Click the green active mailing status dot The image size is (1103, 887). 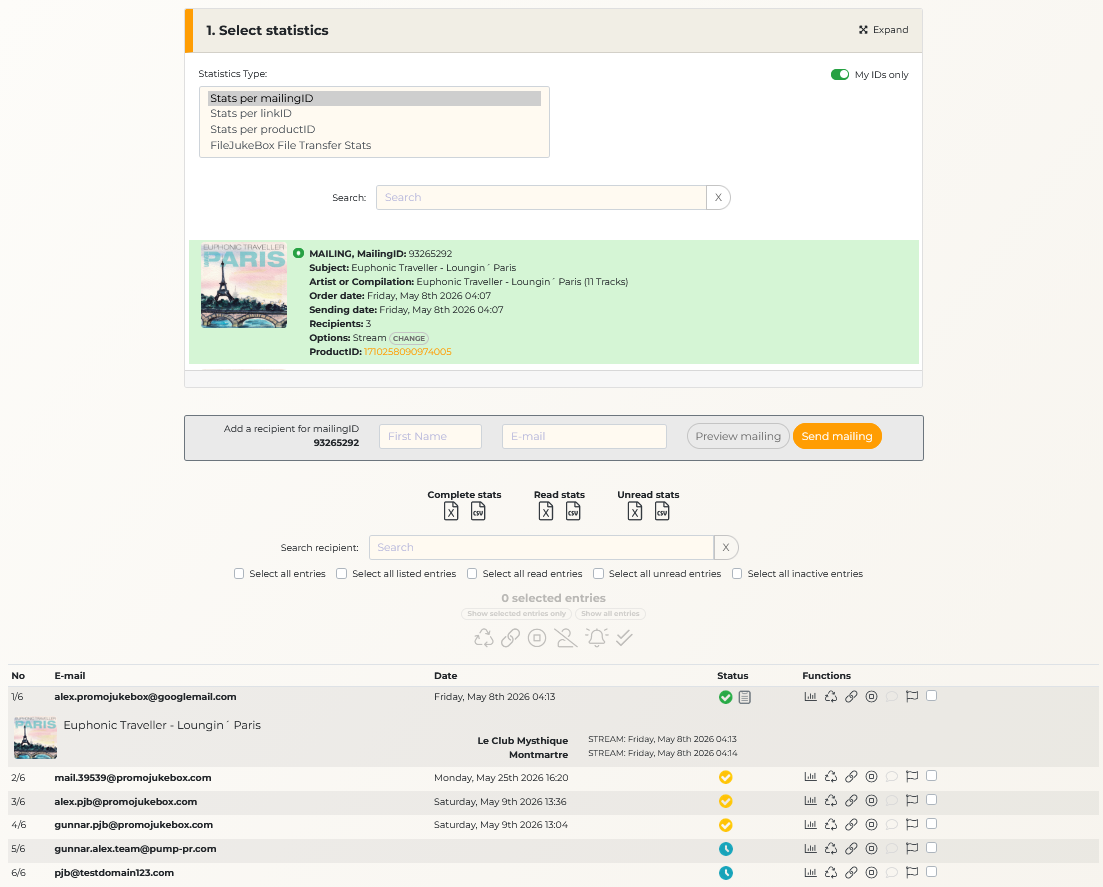(x=298, y=253)
